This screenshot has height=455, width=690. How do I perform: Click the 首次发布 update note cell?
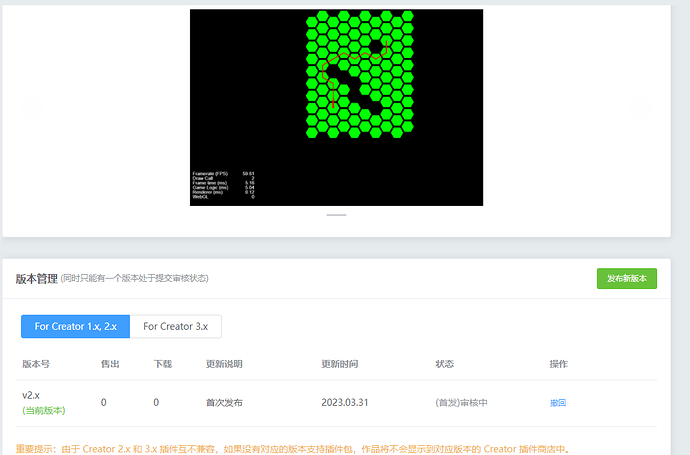click(224, 403)
